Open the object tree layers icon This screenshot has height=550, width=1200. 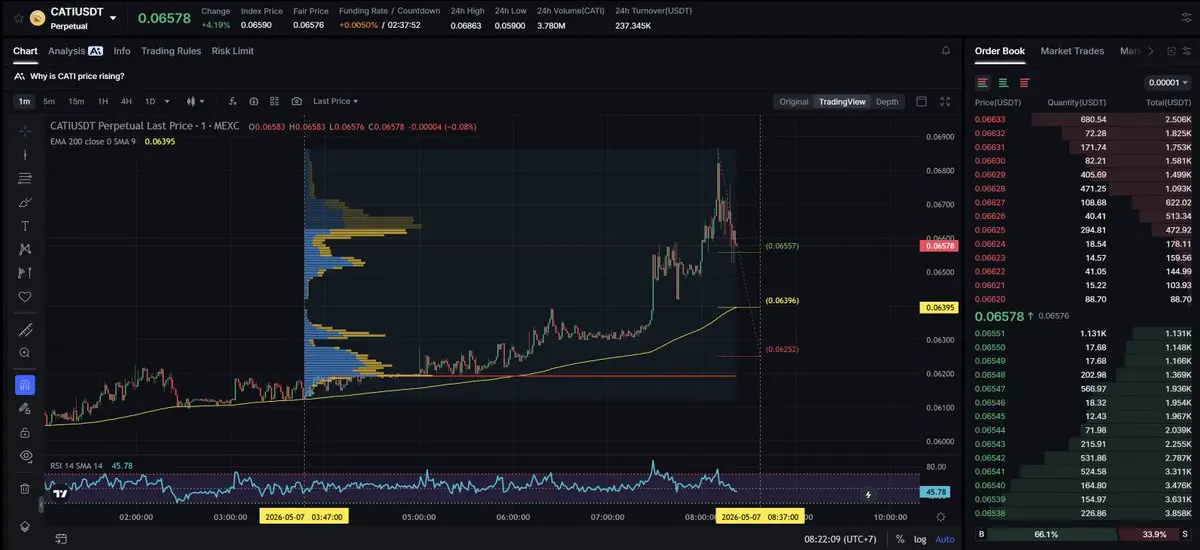pos(25,526)
